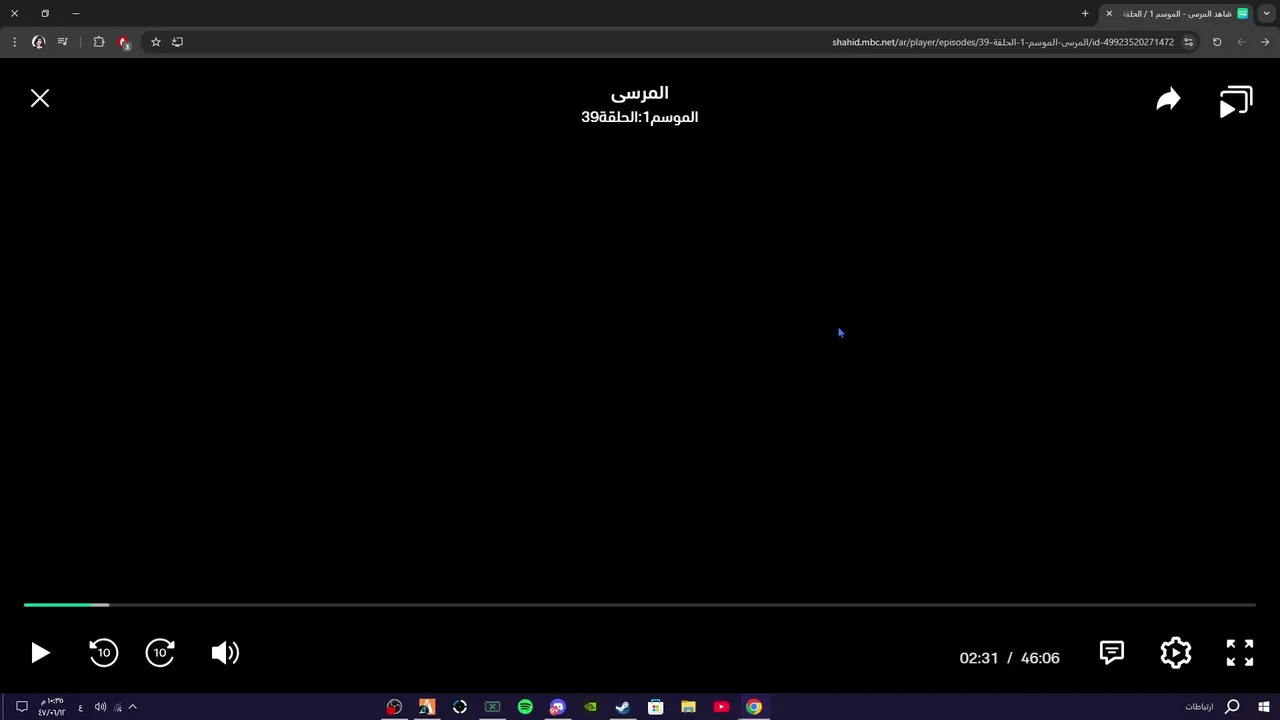Open Windows taskbar search
Viewport: 1280px width, 720px height.
(x=1232, y=707)
